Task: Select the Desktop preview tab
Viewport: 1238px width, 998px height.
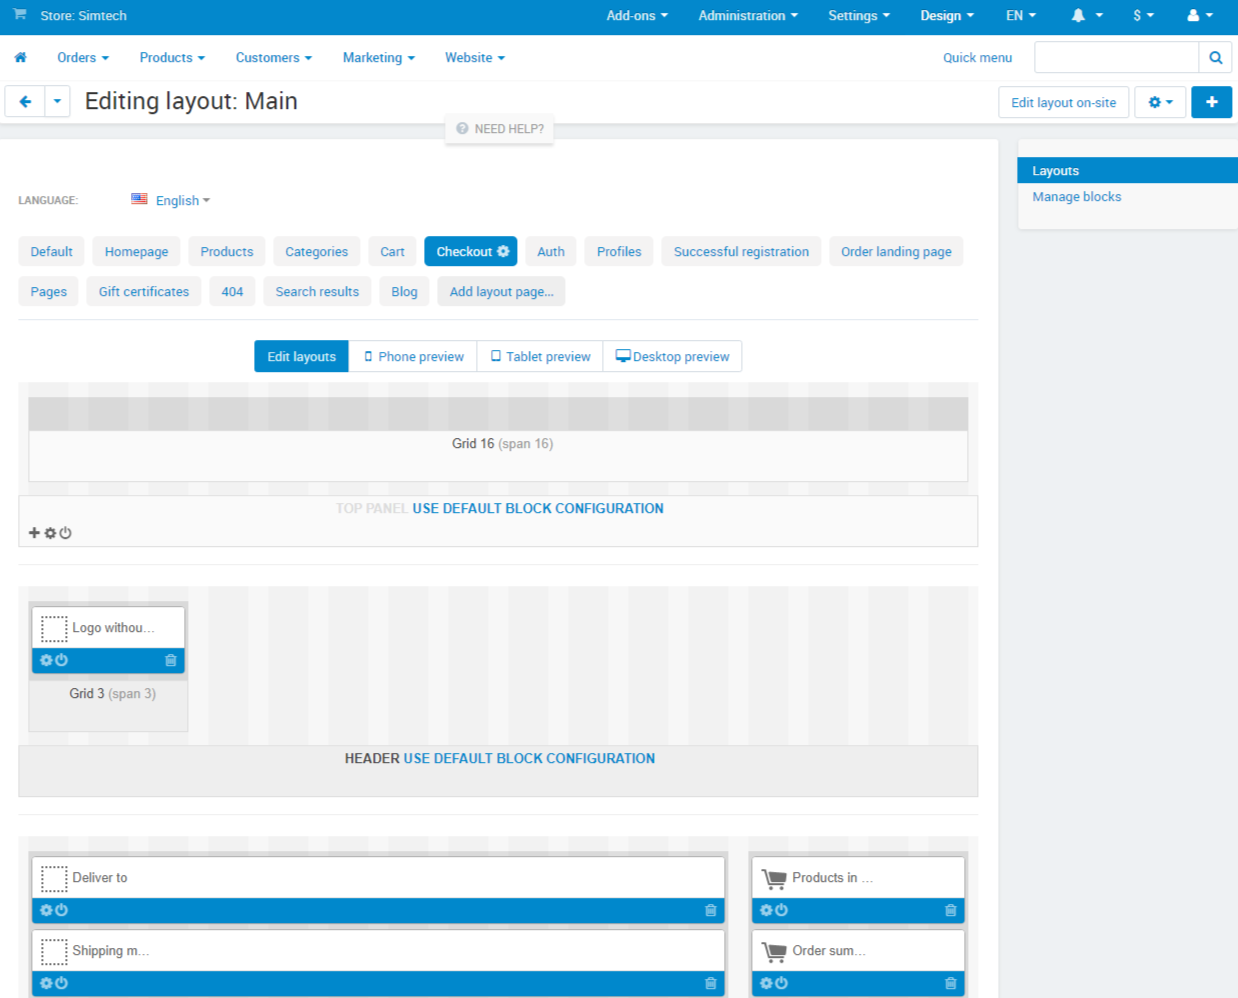Action: (x=672, y=357)
